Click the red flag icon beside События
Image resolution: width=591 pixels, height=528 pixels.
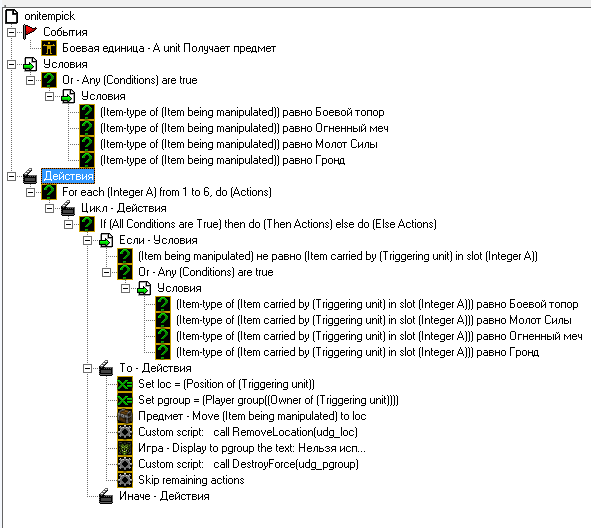click(30, 32)
